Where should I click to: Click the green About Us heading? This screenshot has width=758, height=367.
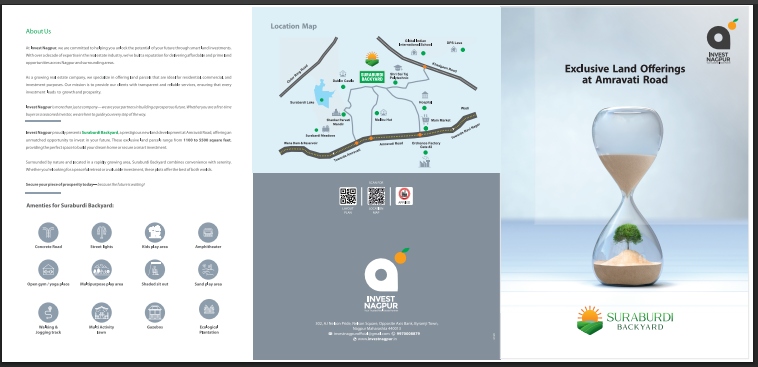(38, 31)
